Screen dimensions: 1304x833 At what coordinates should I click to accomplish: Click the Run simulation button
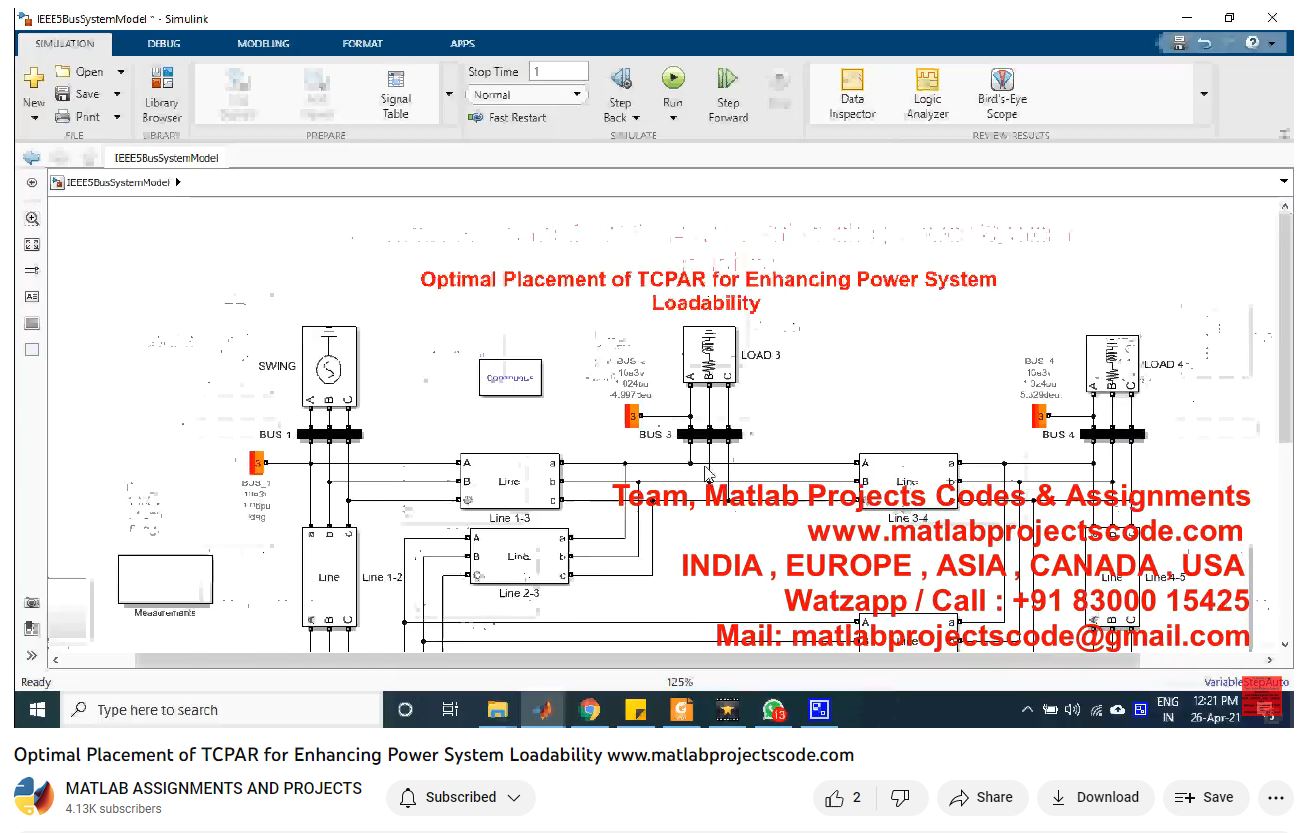673,79
